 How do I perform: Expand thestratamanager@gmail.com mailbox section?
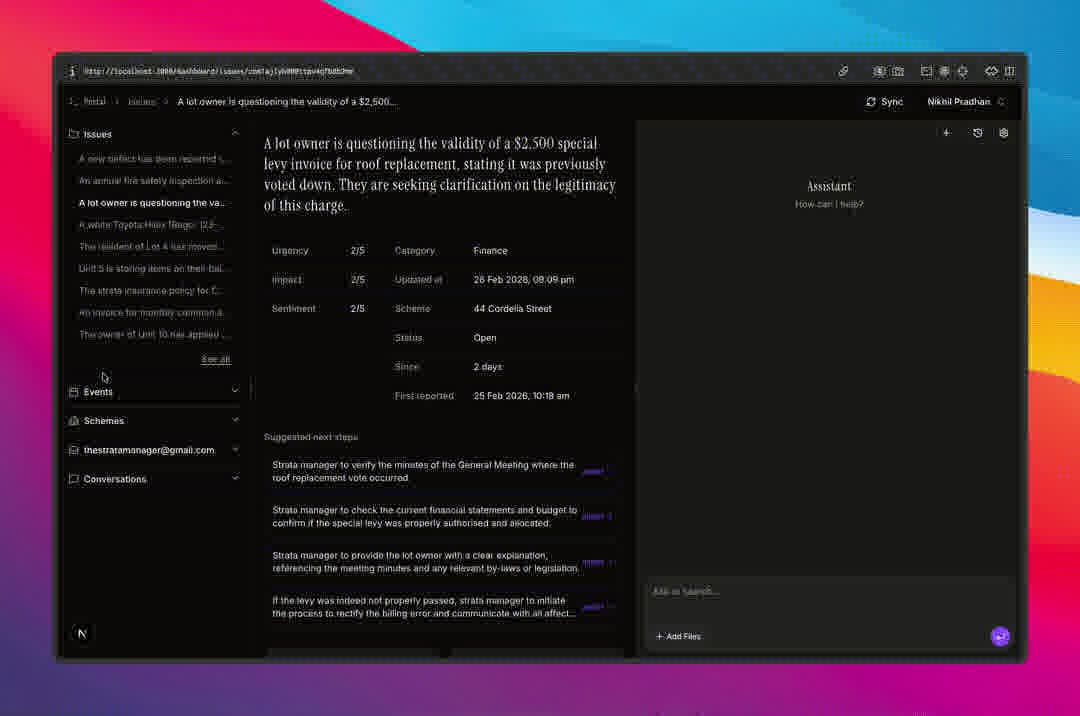click(235, 450)
